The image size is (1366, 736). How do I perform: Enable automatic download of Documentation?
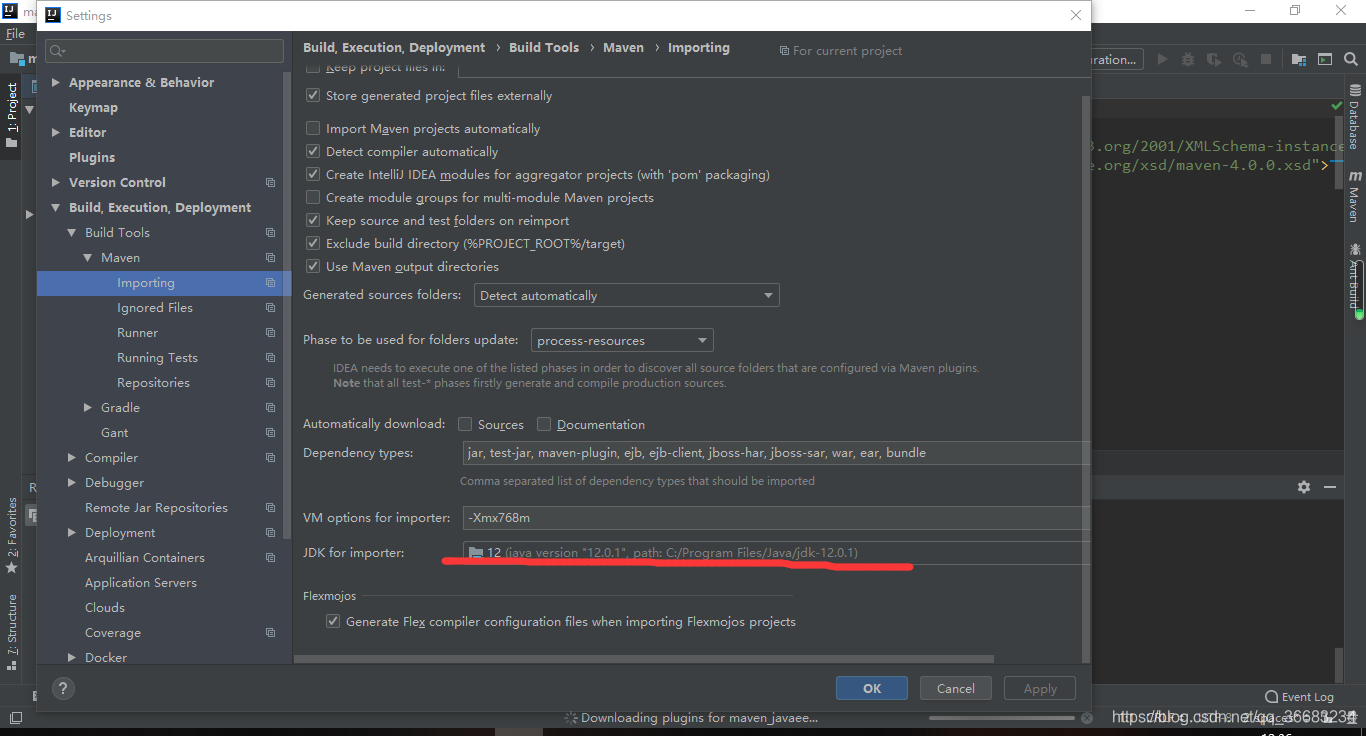(x=544, y=424)
